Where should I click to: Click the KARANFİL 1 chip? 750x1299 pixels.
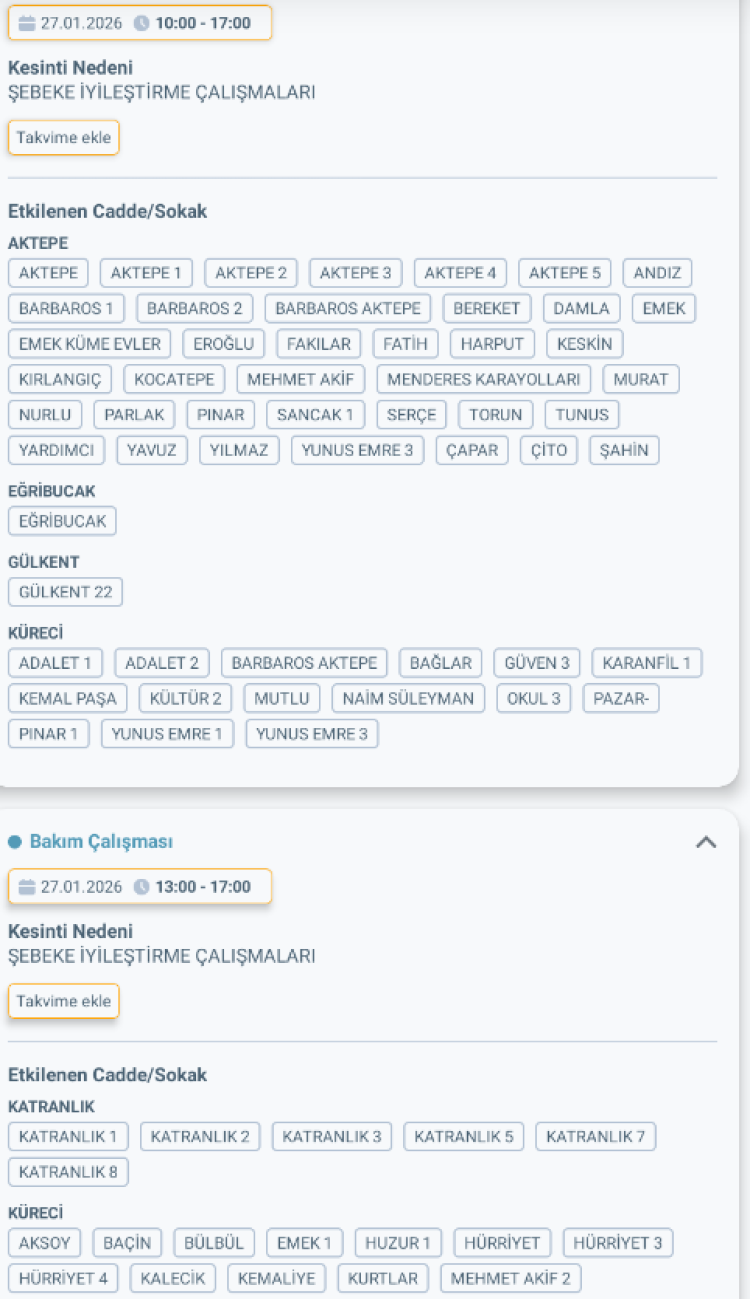pyautogui.click(x=647, y=663)
